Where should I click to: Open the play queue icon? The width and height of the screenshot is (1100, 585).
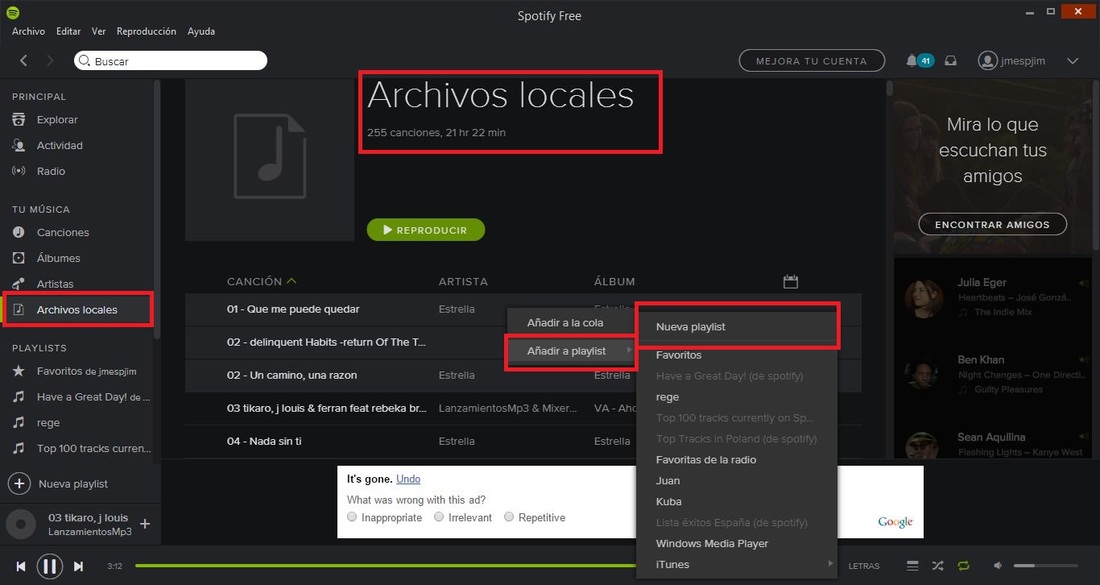coord(912,565)
